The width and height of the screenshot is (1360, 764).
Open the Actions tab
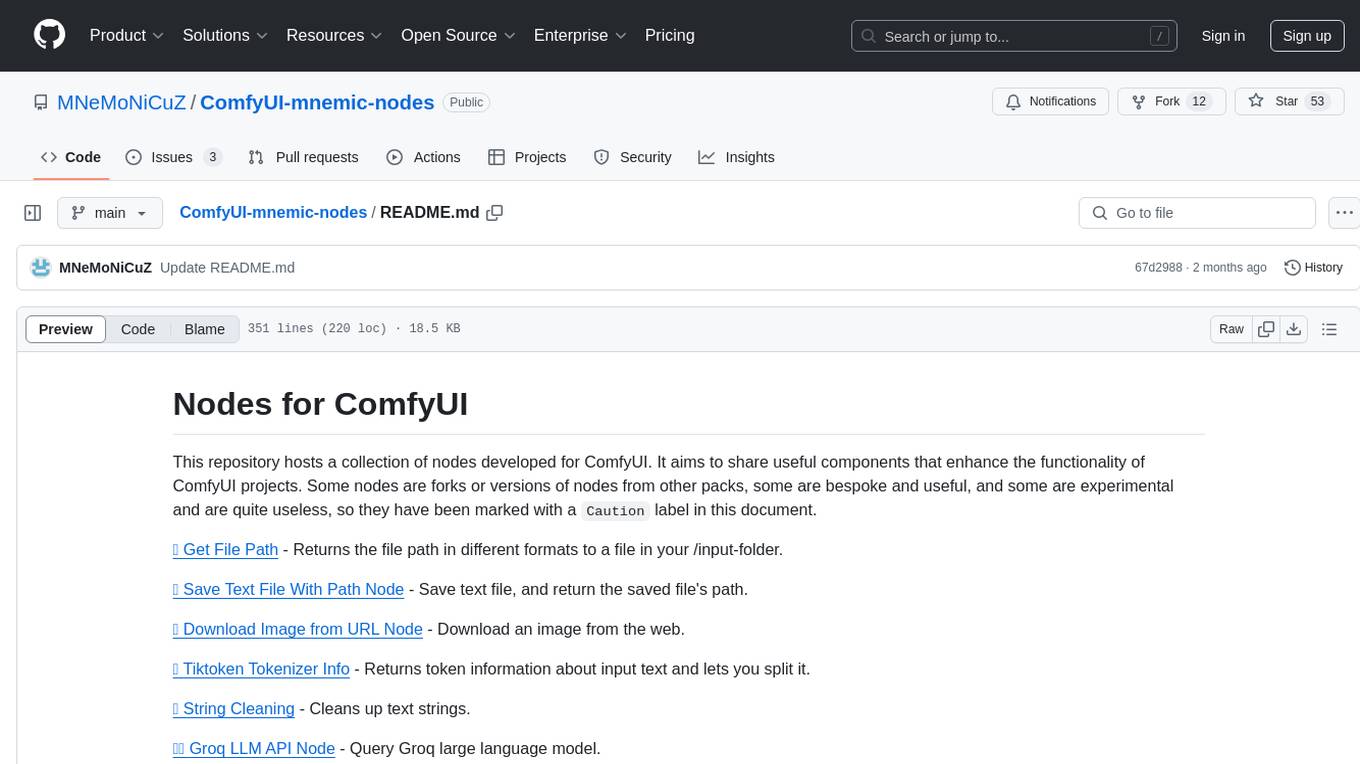(x=423, y=157)
